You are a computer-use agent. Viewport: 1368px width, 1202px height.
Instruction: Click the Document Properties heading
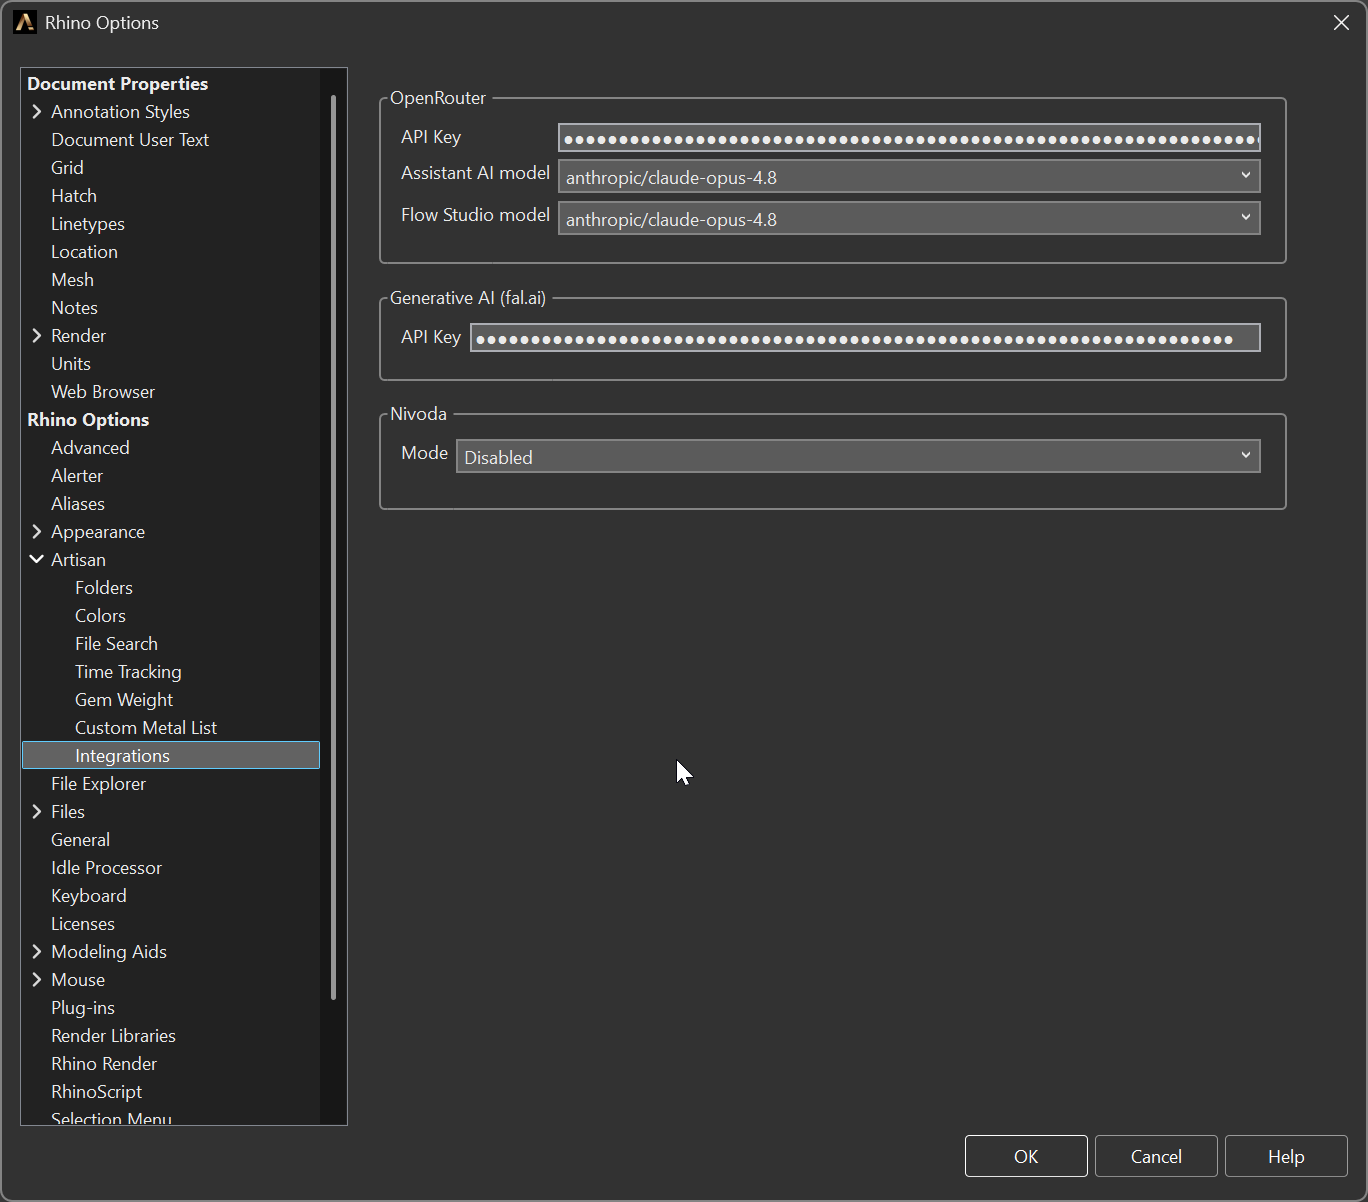118,84
